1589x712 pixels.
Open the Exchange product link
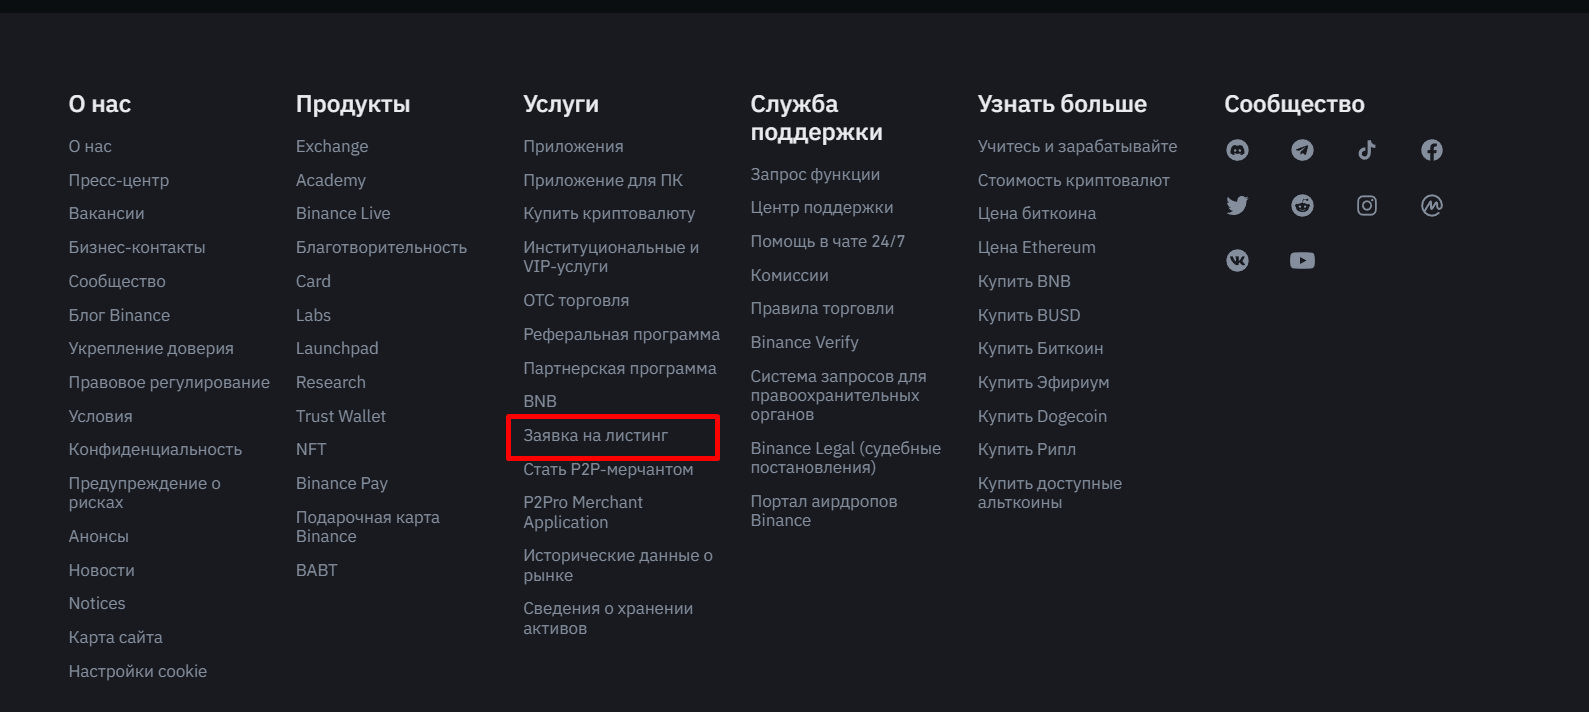(332, 146)
